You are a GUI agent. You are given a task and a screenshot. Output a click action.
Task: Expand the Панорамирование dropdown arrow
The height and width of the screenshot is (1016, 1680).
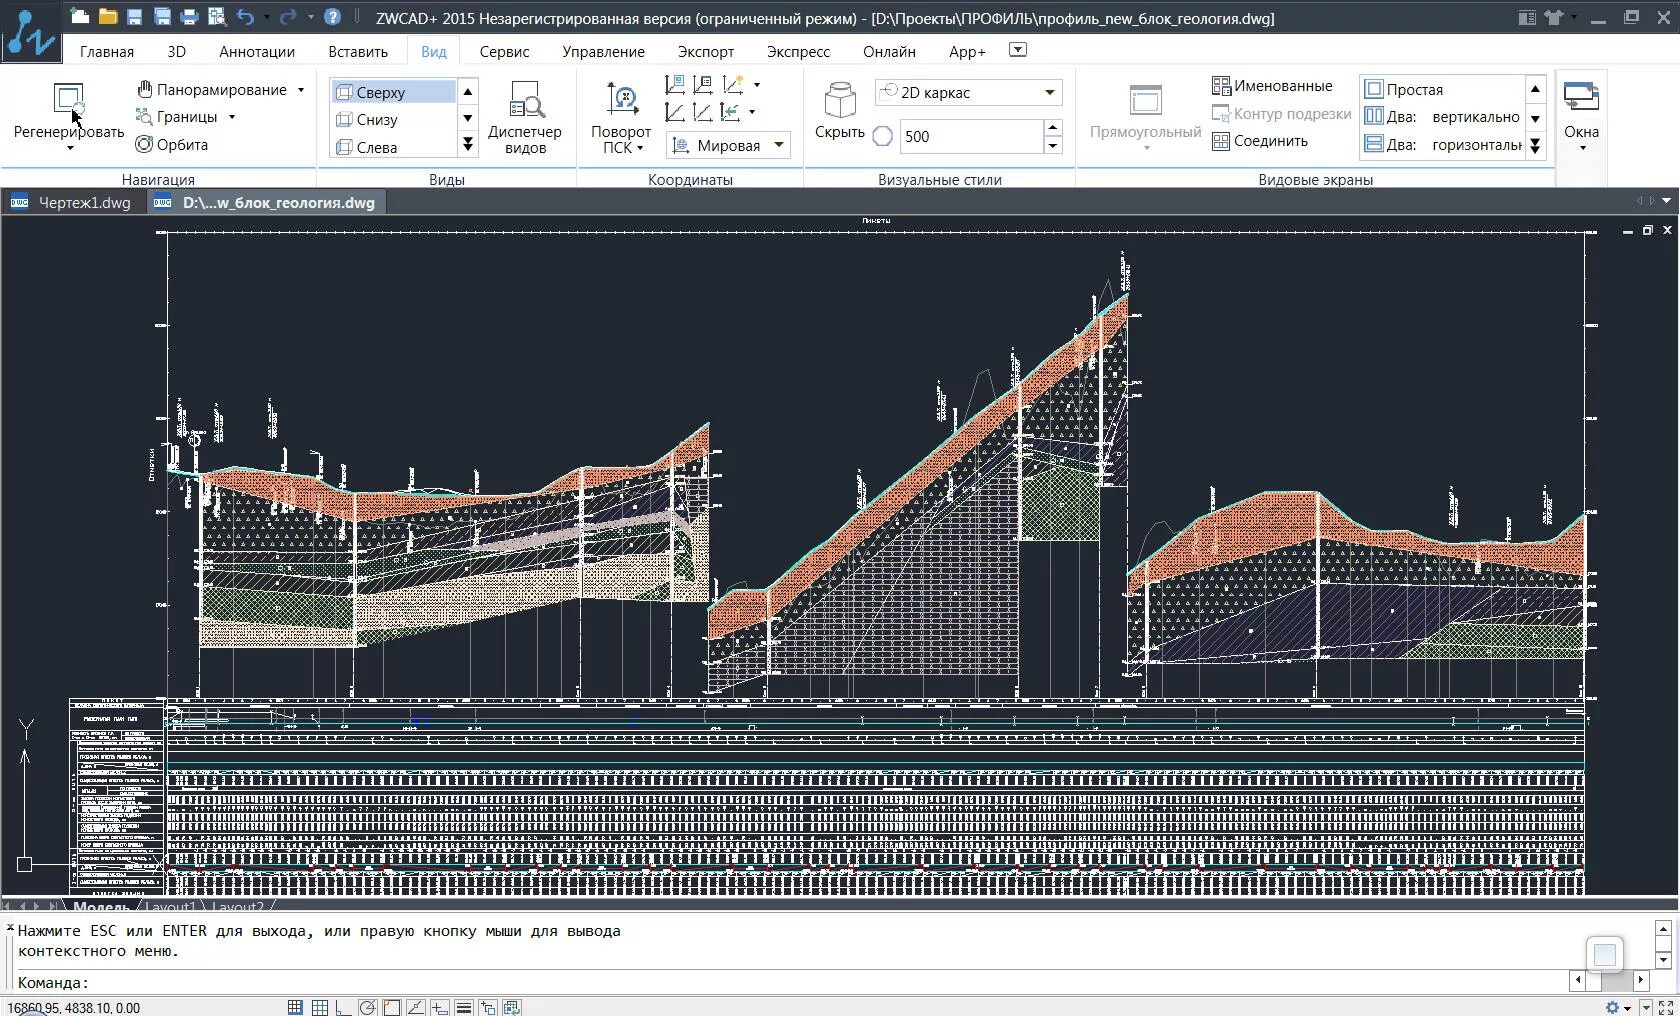click(x=301, y=90)
